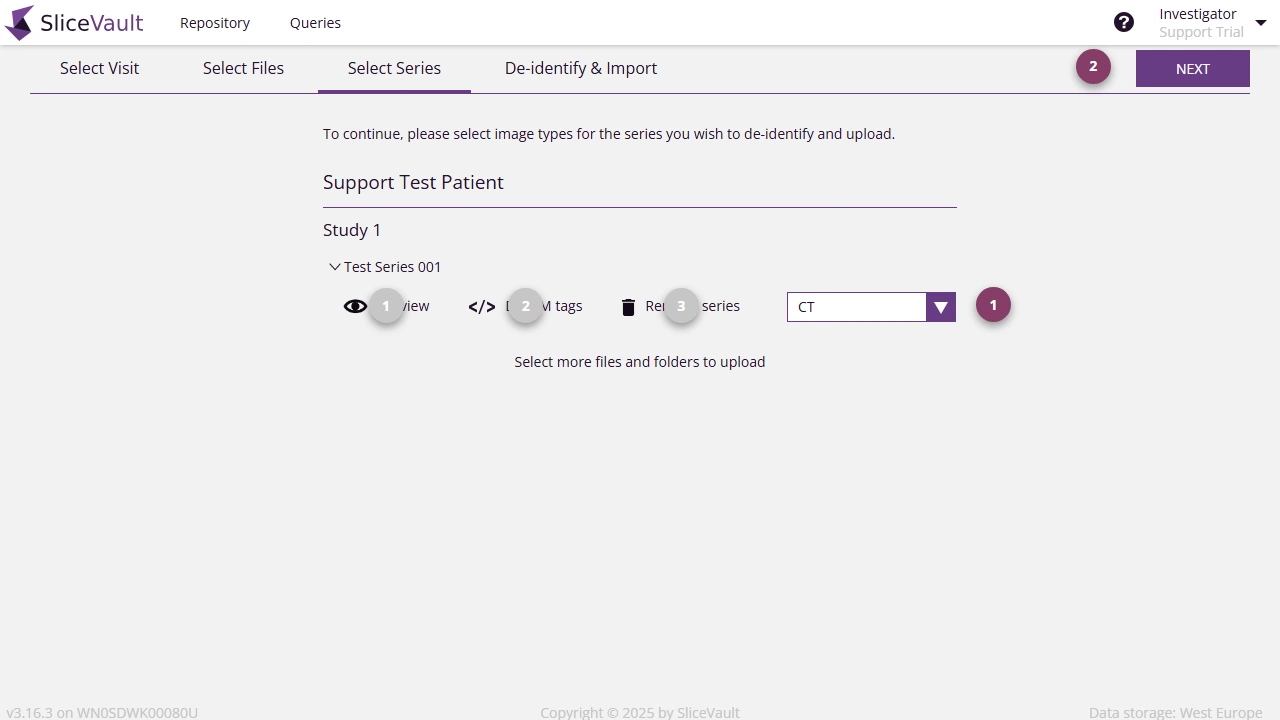
Task: Open the Preview eye icon for Test Series 001
Action: point(356,306)
